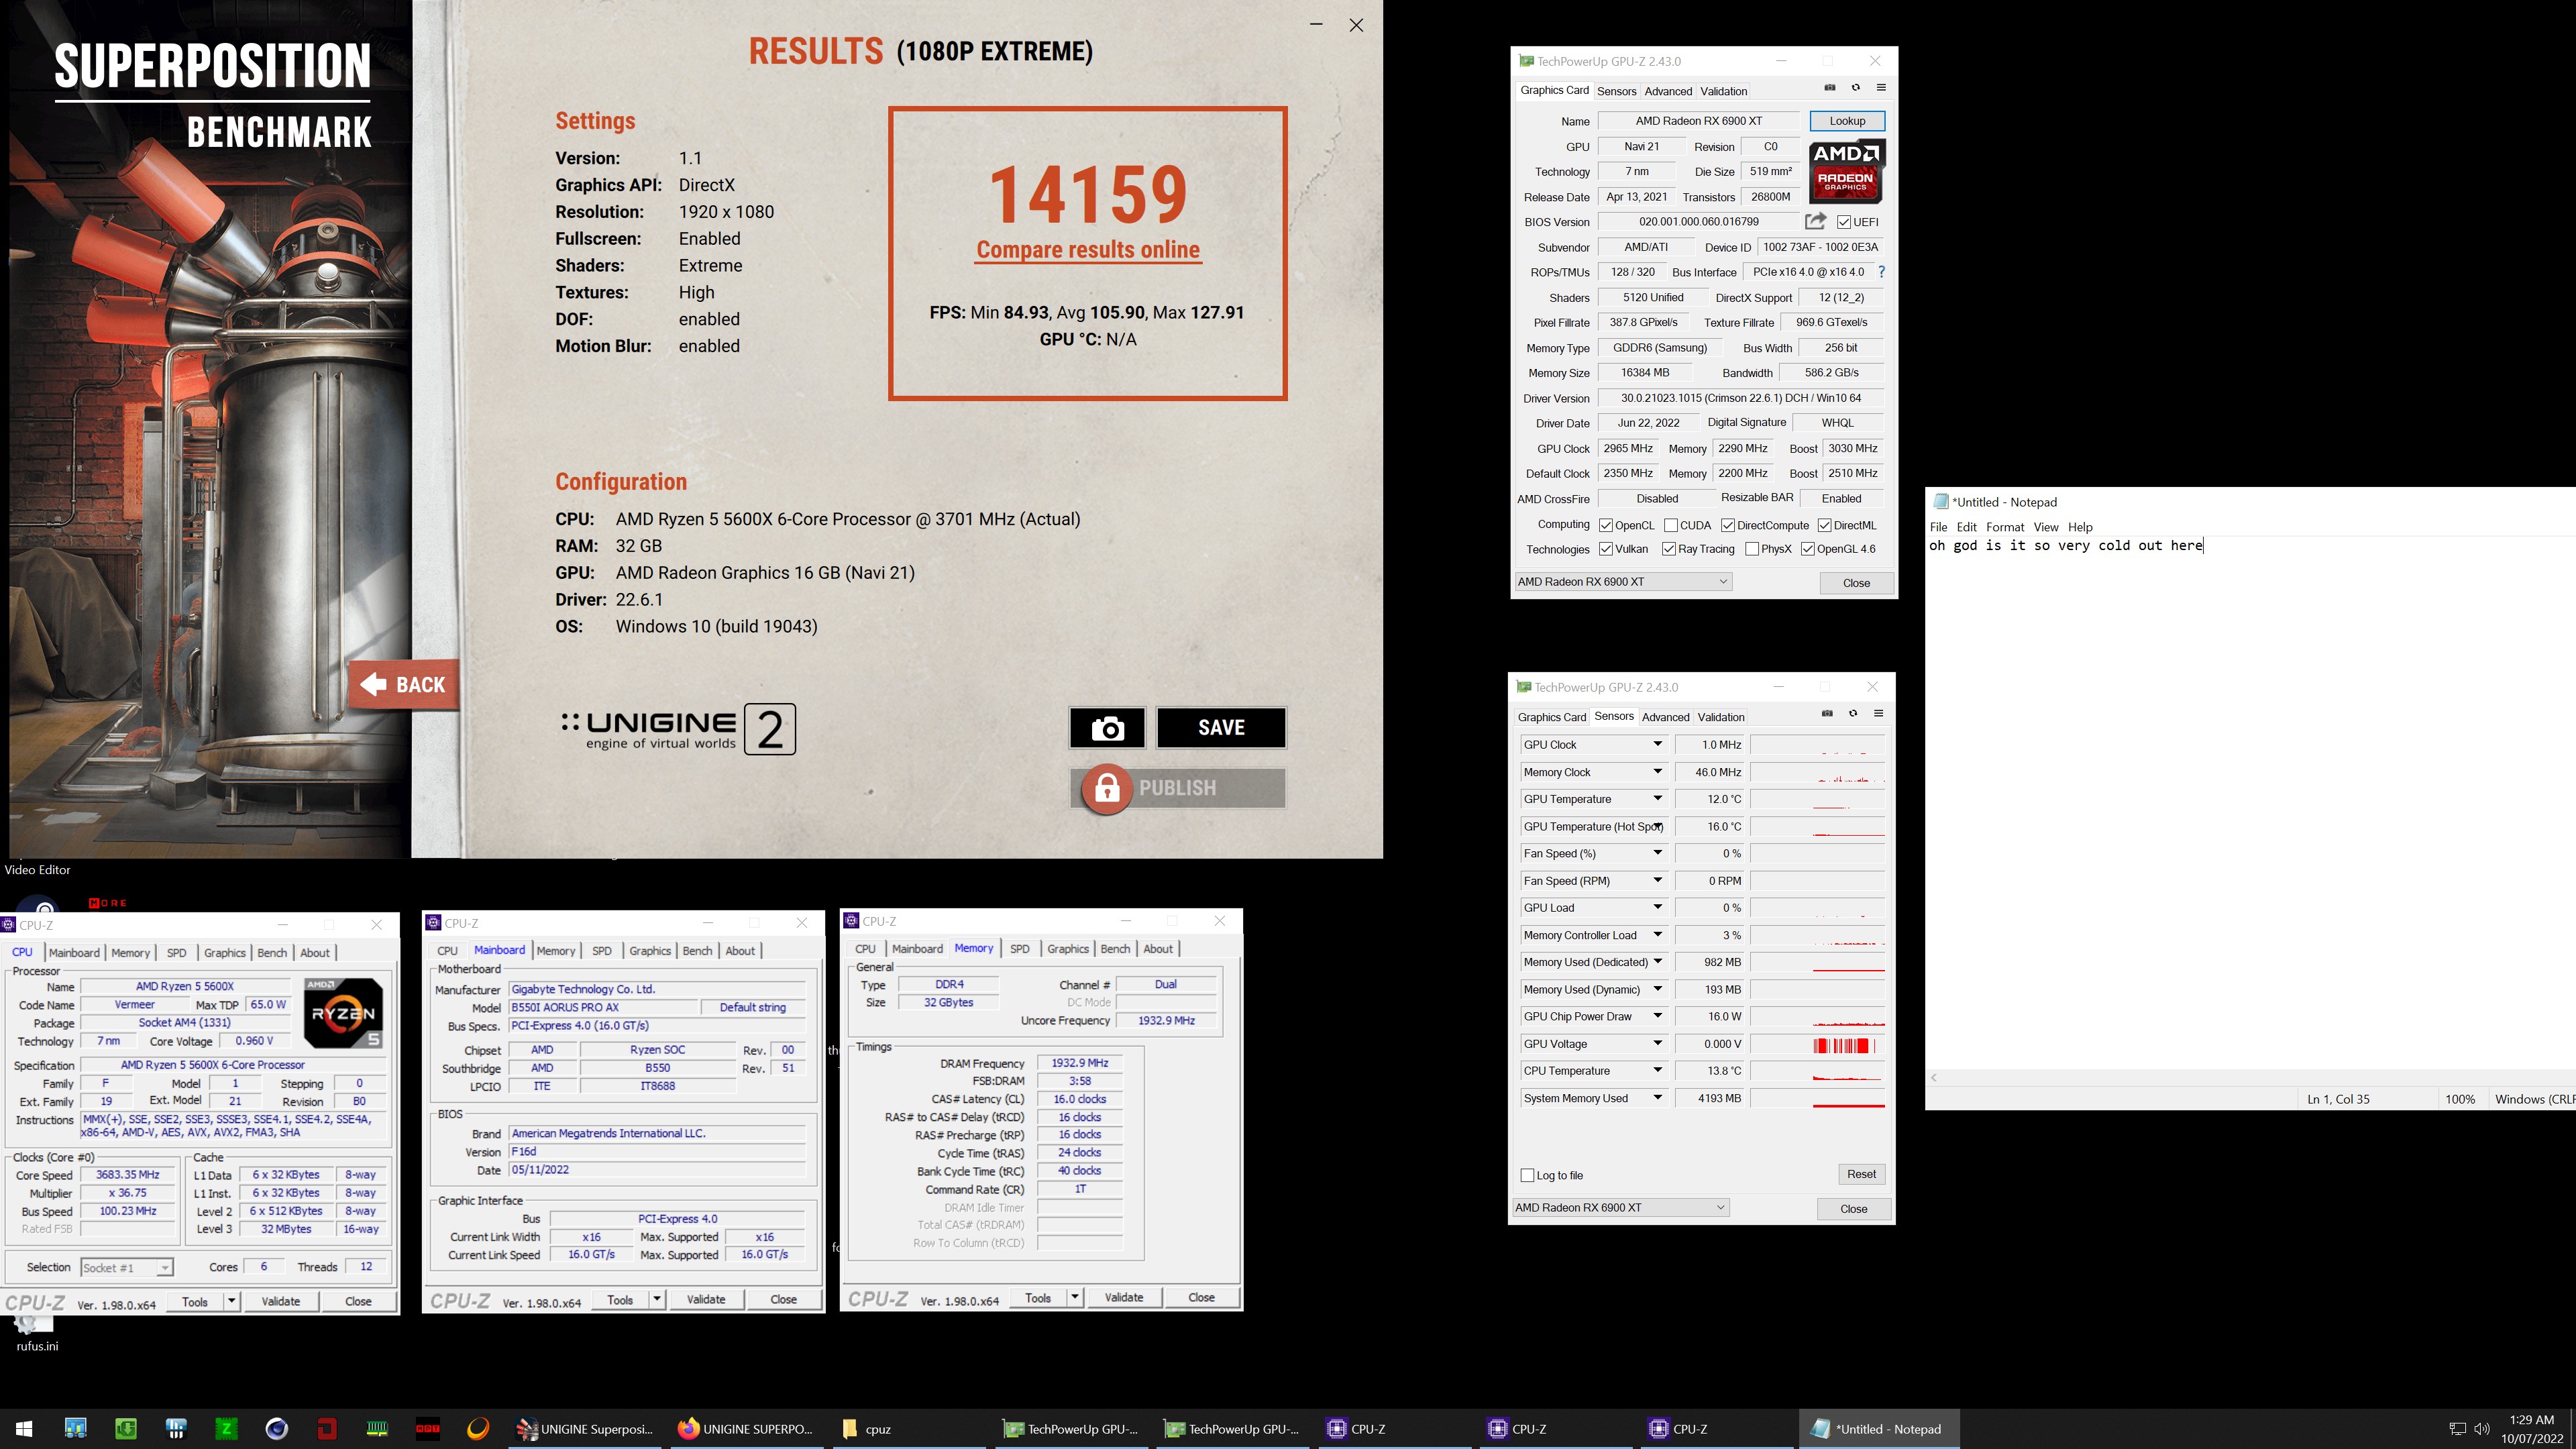Toggle the DirectML checkbox
This screenshot has width=2576, height=1449.
pyautogui.click(x=1824, y=525)
